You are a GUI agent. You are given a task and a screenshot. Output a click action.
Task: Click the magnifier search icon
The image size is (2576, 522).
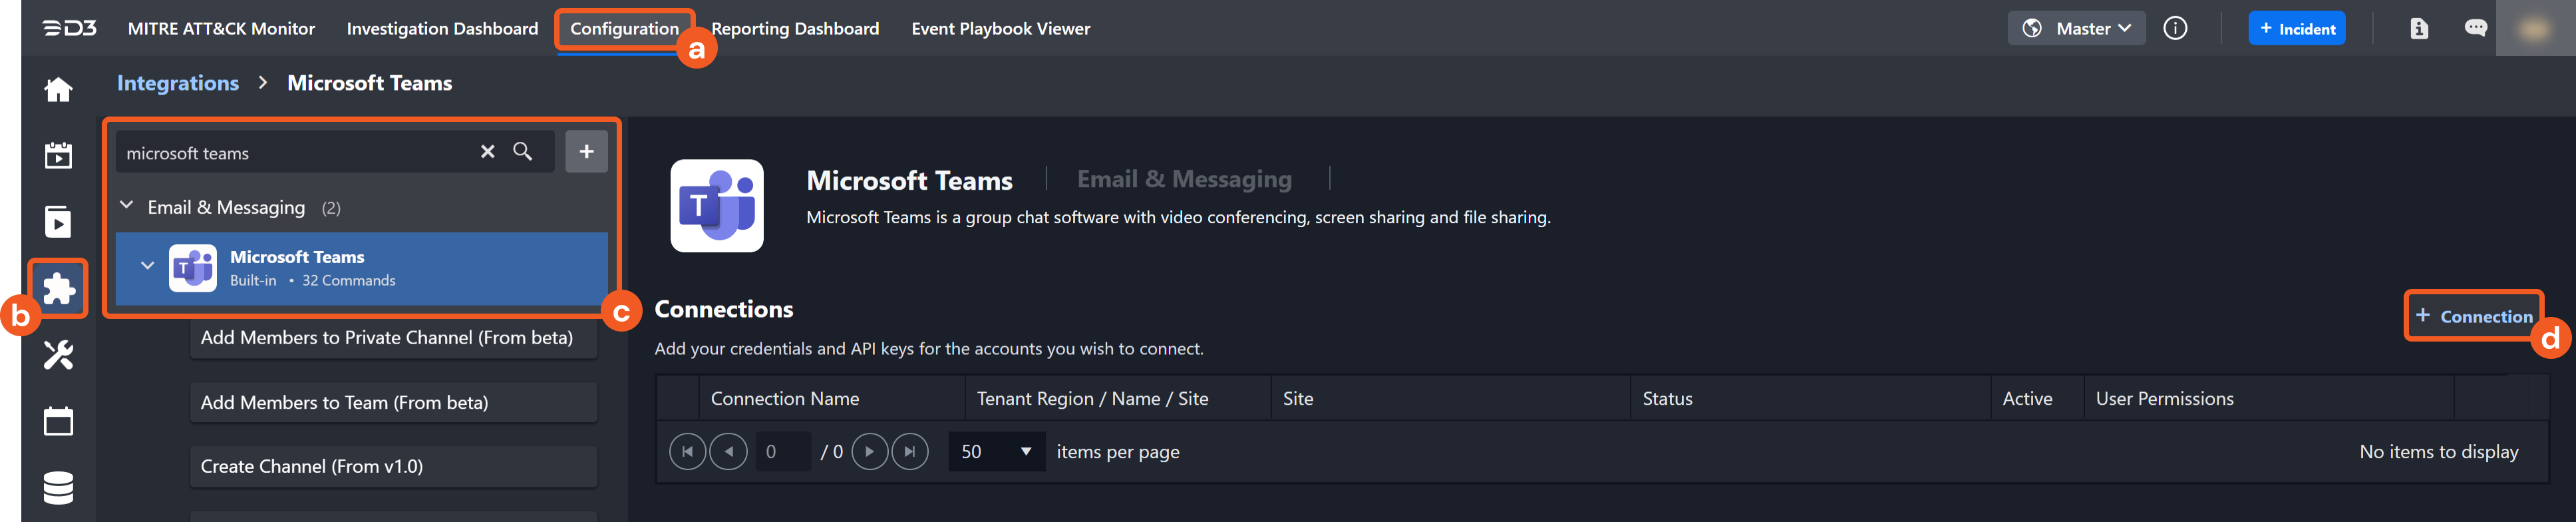(x=523, y=152)
